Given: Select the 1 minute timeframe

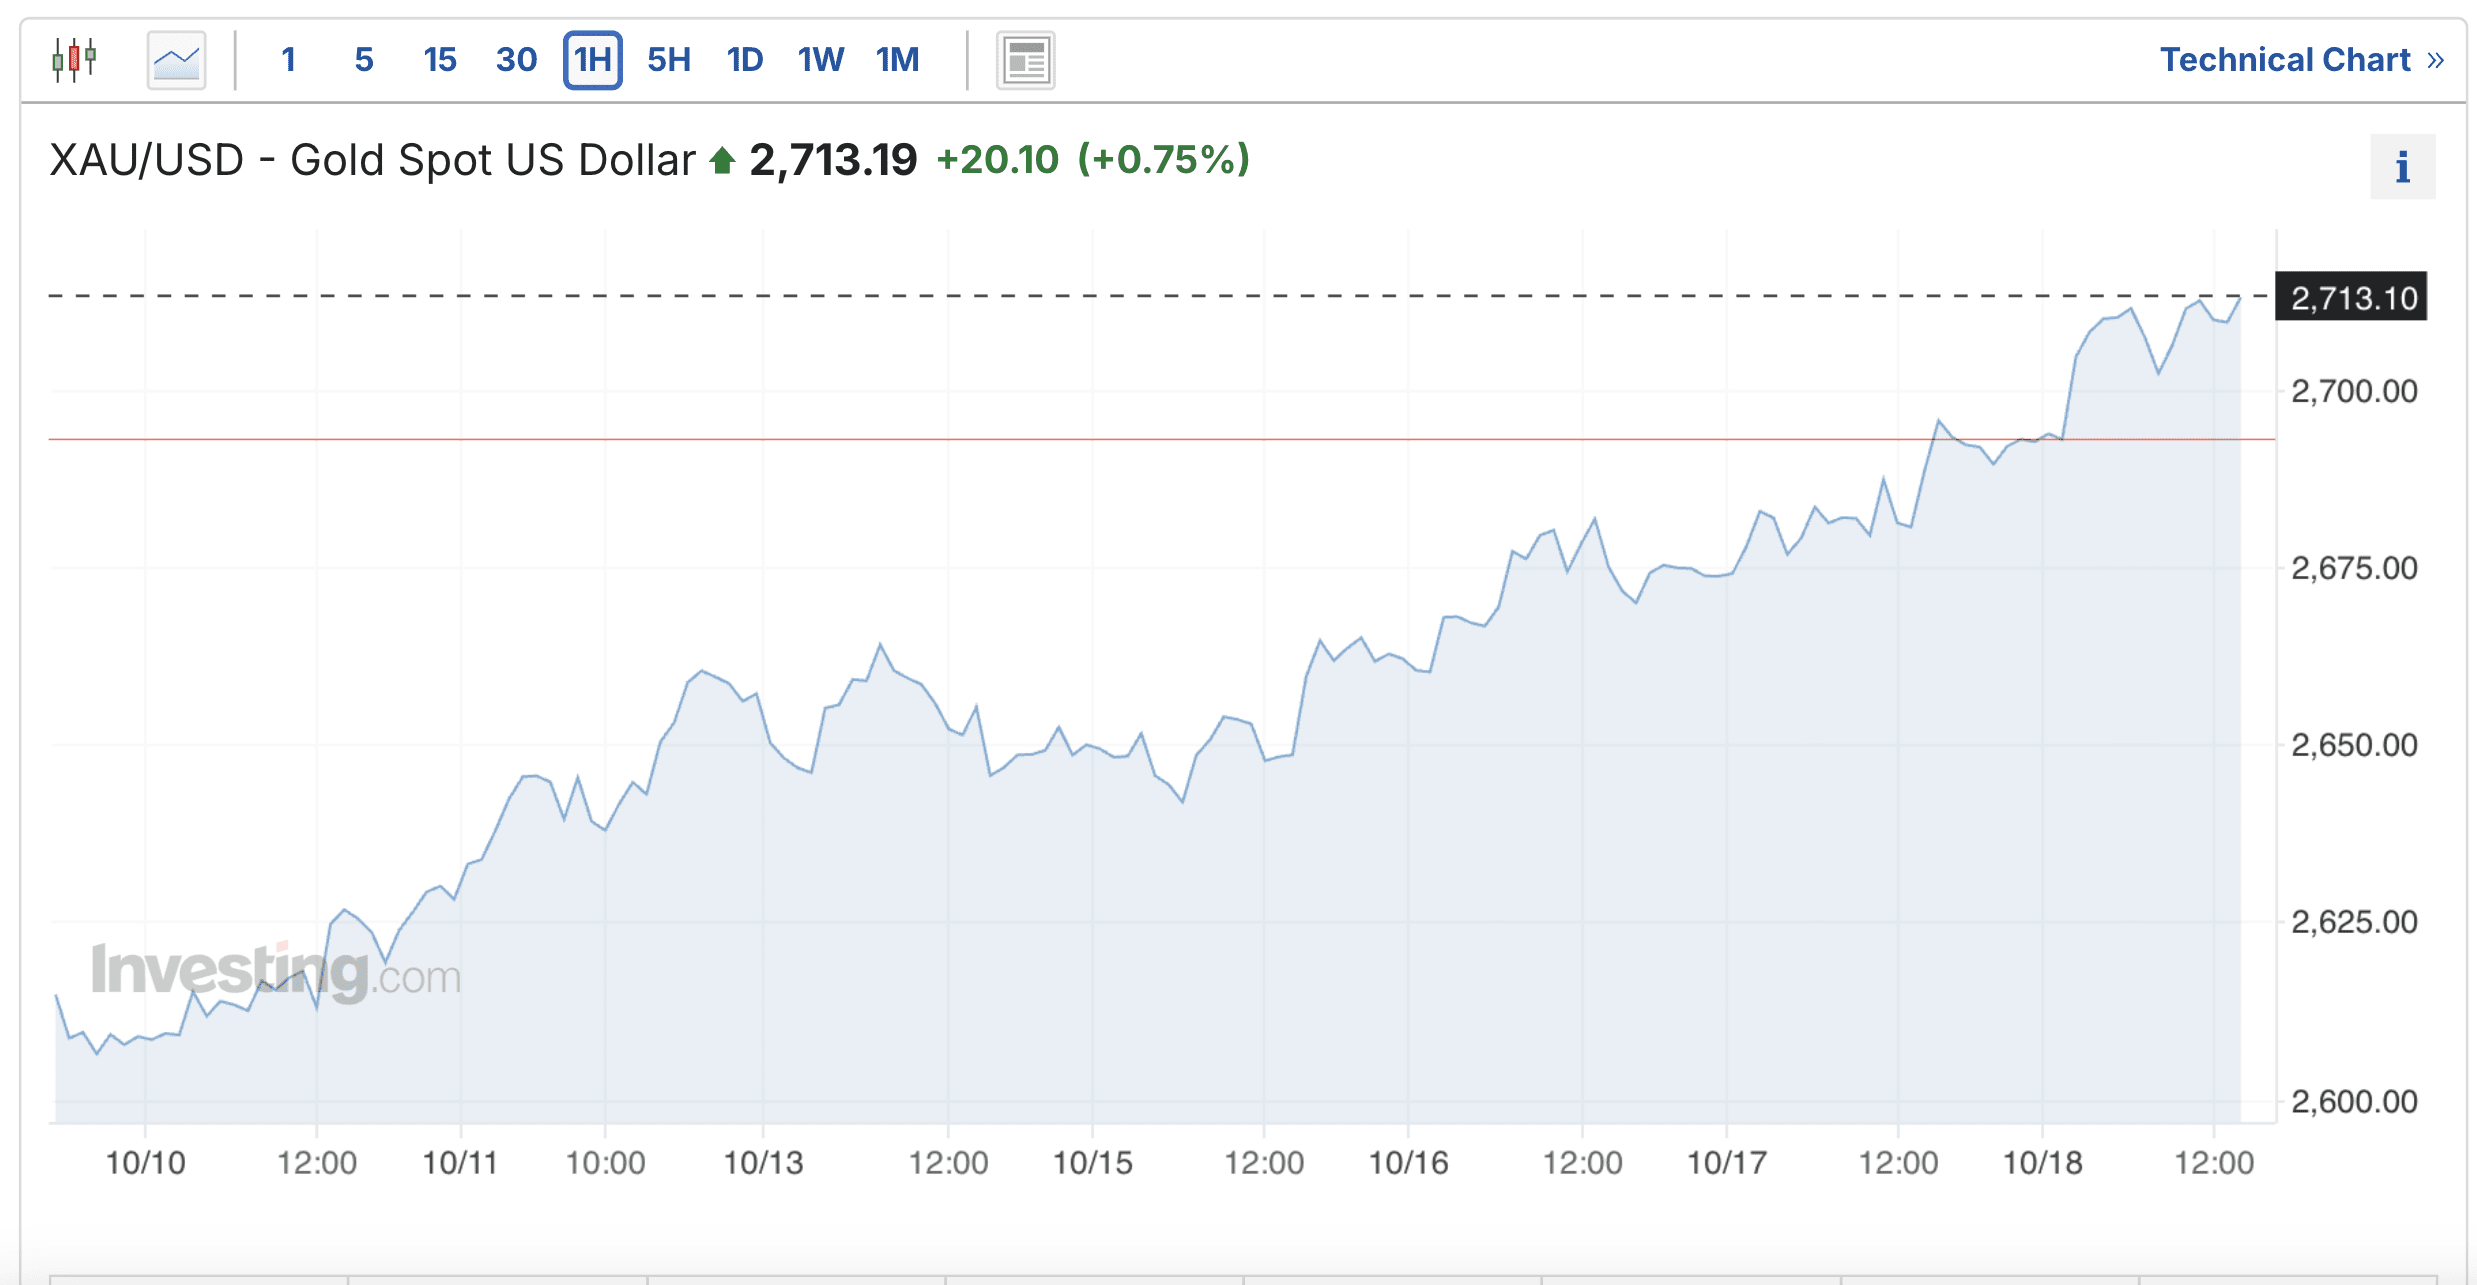Looking at the screenshot, I should 288,60.
